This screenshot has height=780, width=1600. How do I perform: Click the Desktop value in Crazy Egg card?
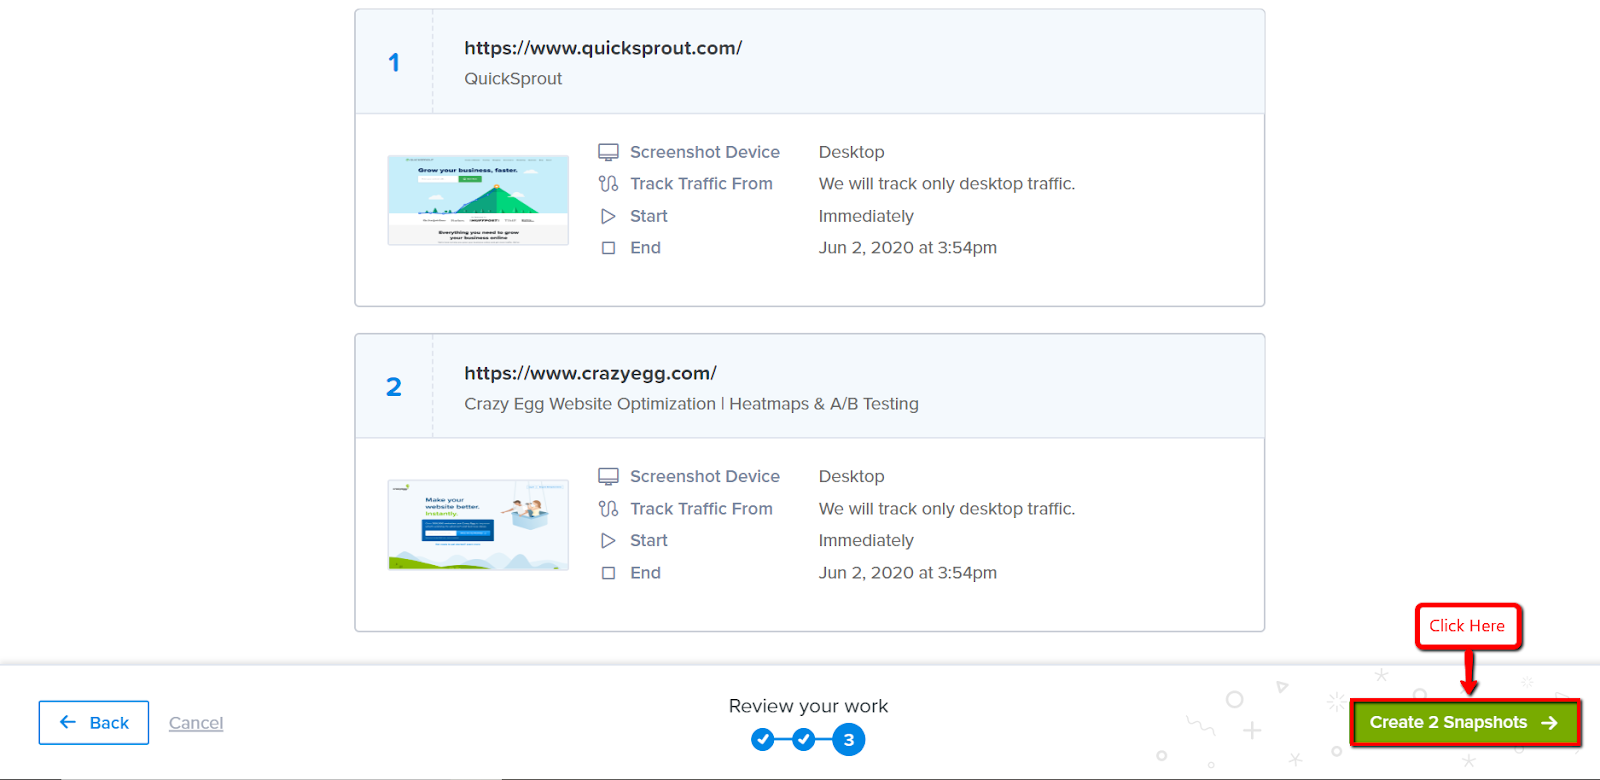point(852,477)
